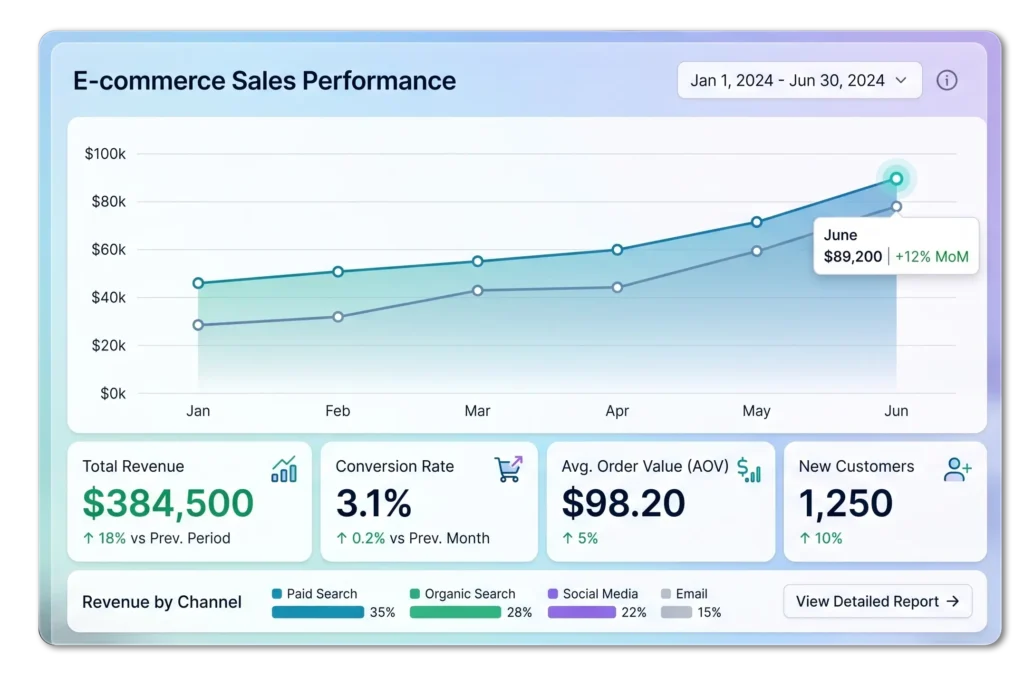The width and height of the screenshot is (1024, 678).
Task: Click the Social Media legend label
Action: (600, 594)
